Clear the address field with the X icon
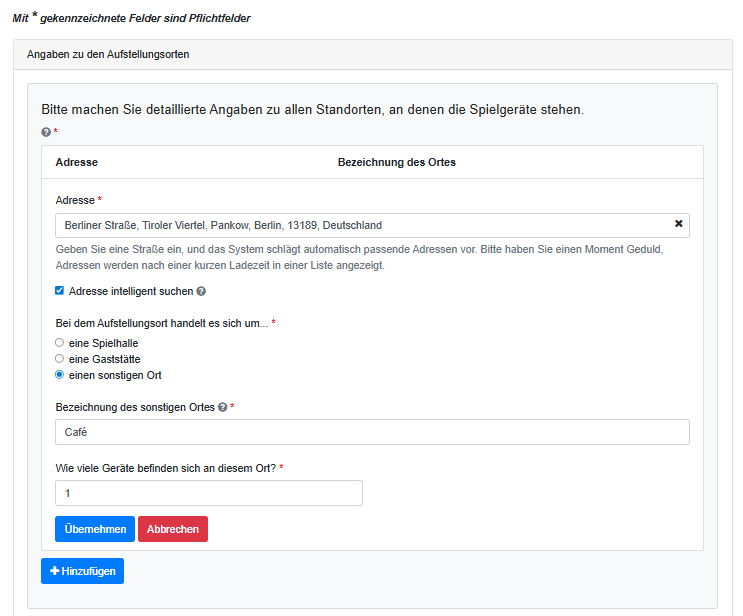The height and width of the screenshot is (616, 743). coord(678,225)
